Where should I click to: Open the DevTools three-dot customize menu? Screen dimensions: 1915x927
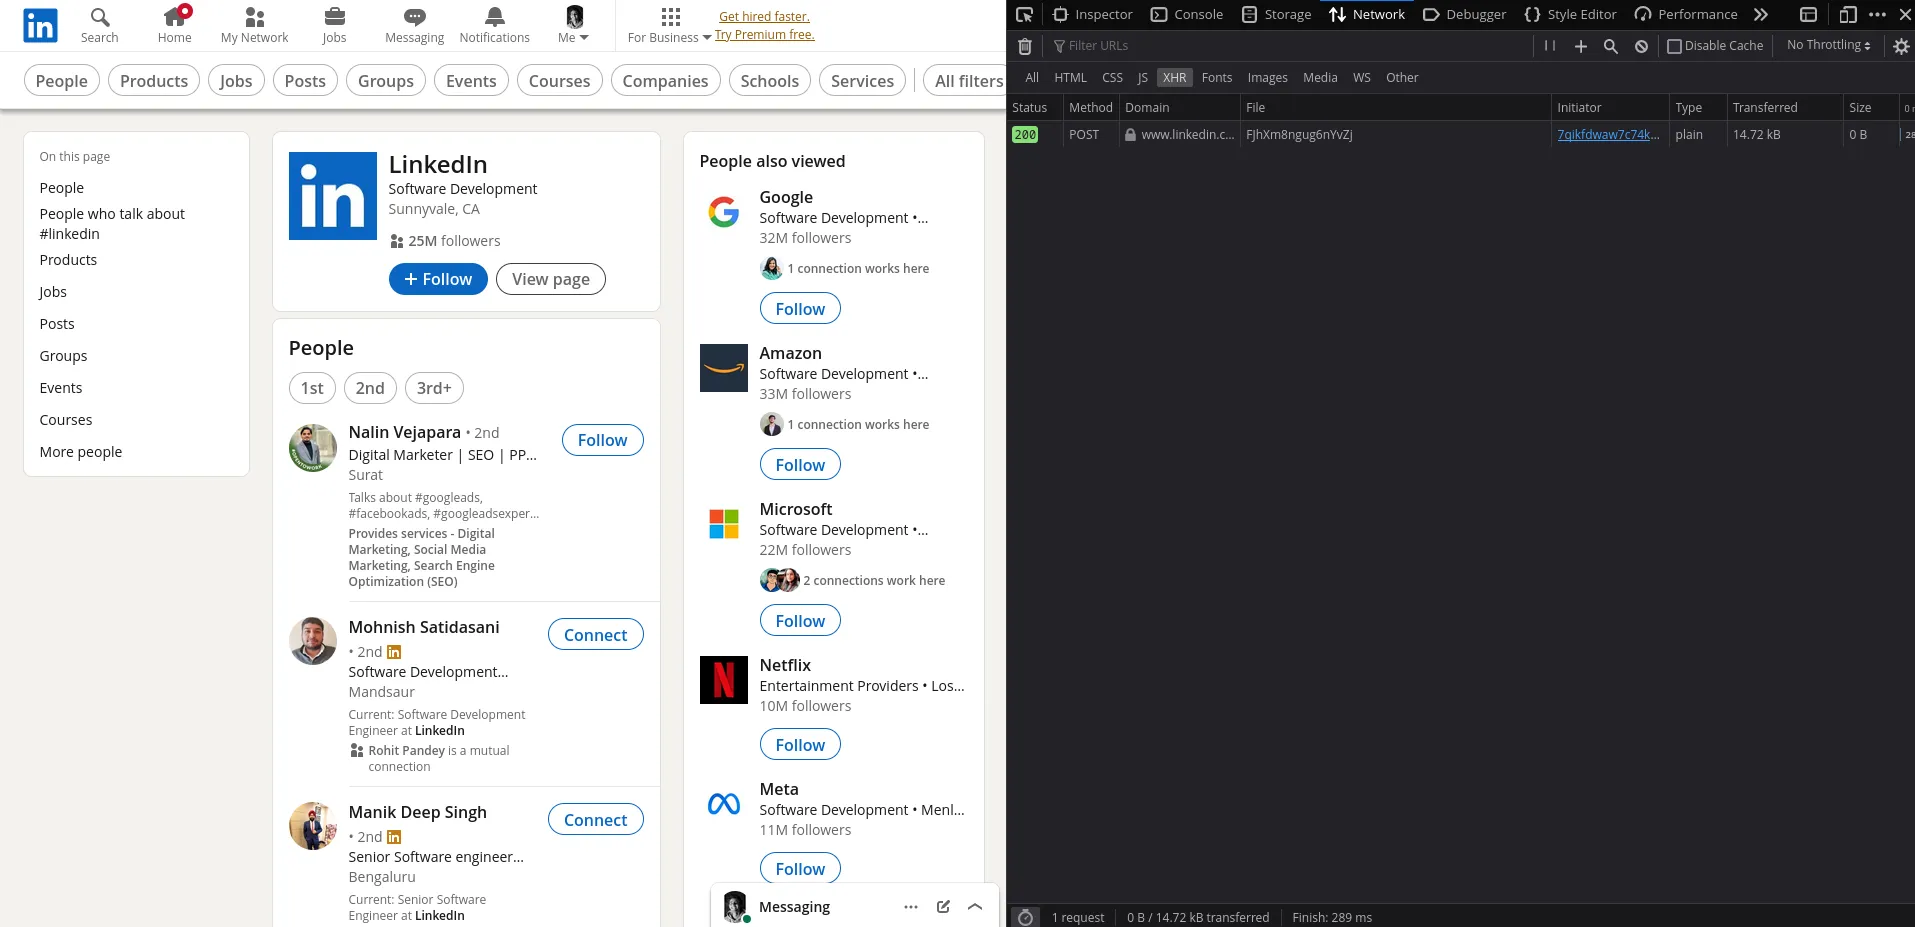tap(1877, 15)
